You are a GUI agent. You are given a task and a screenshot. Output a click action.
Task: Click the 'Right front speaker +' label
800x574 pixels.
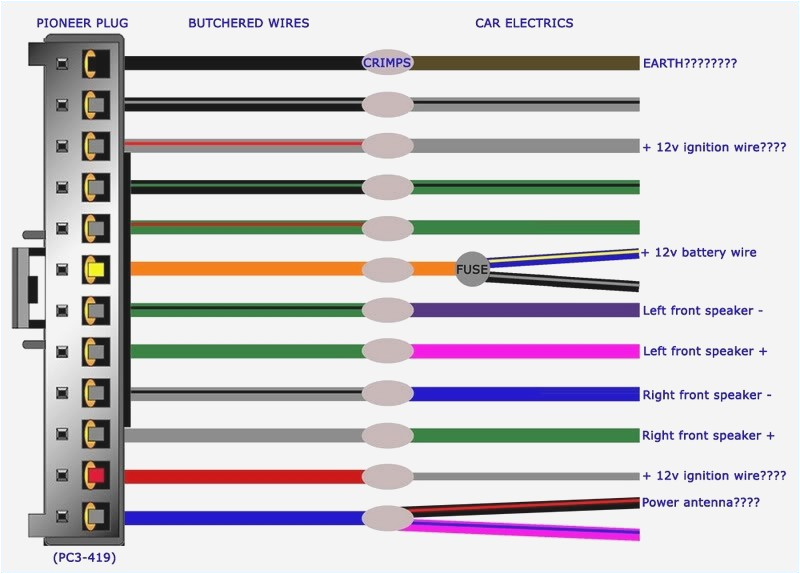coord(708,435)
